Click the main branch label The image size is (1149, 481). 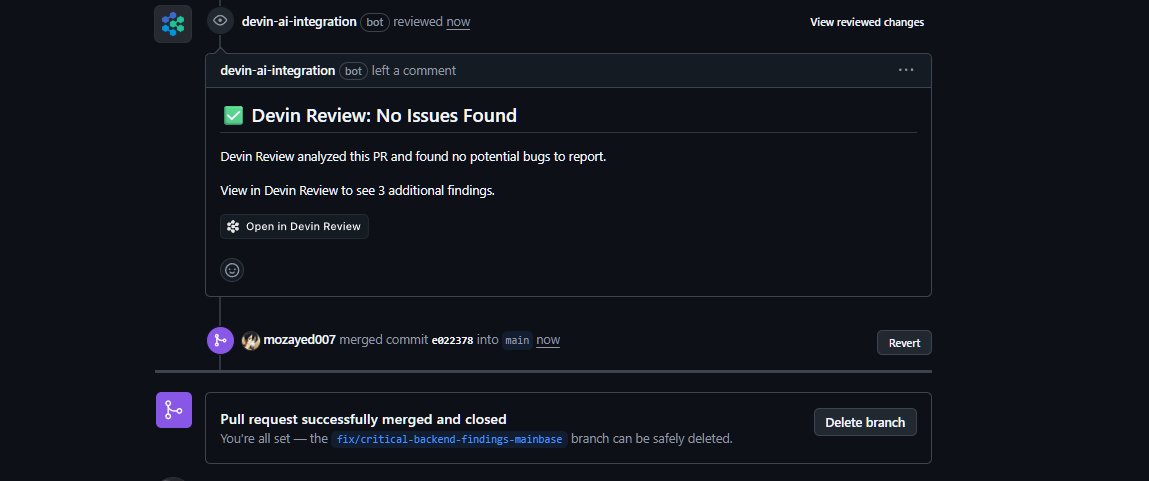pos(517,340)
